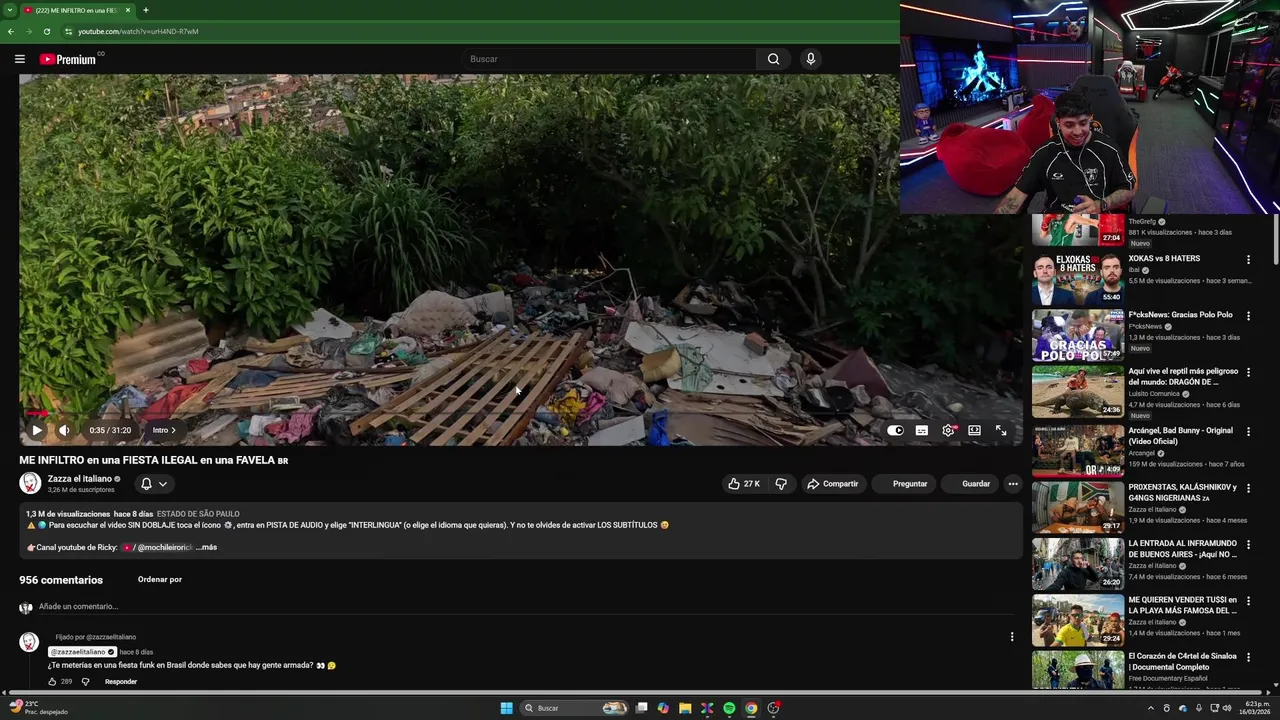Dislike the pinned @zazzaelitaliano comment
Screen dimensions: 1280x720
(85, 682)
